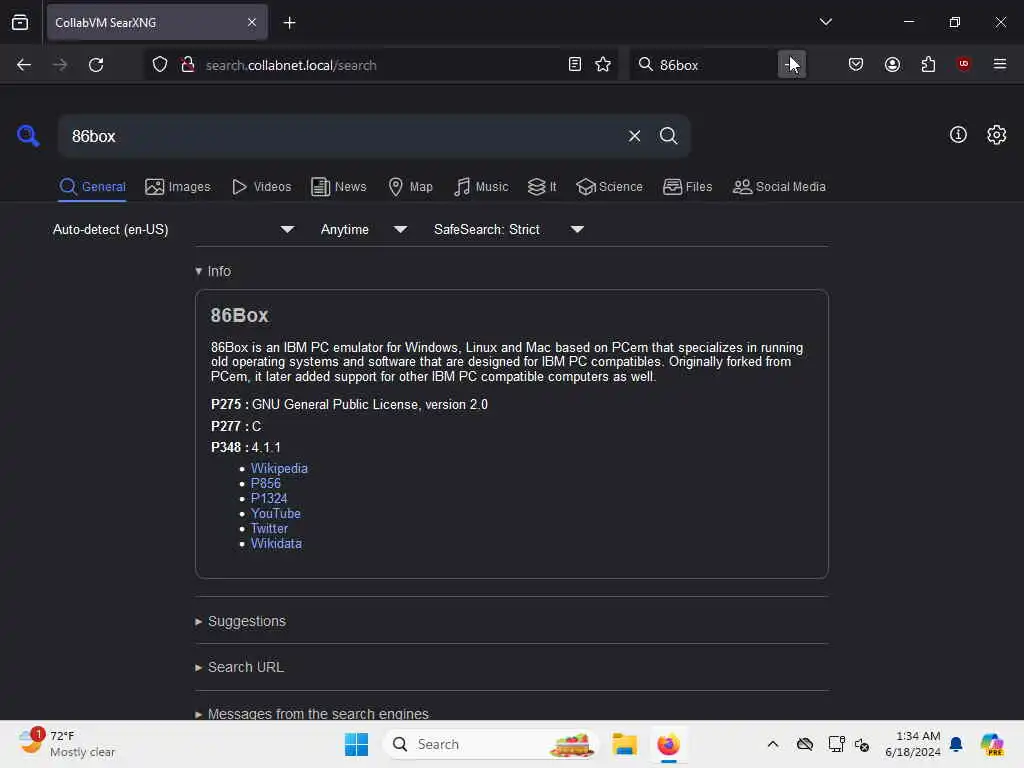Focus the SearXNG 86box search field
The image size is (1024, 768).
coord(343,136)
